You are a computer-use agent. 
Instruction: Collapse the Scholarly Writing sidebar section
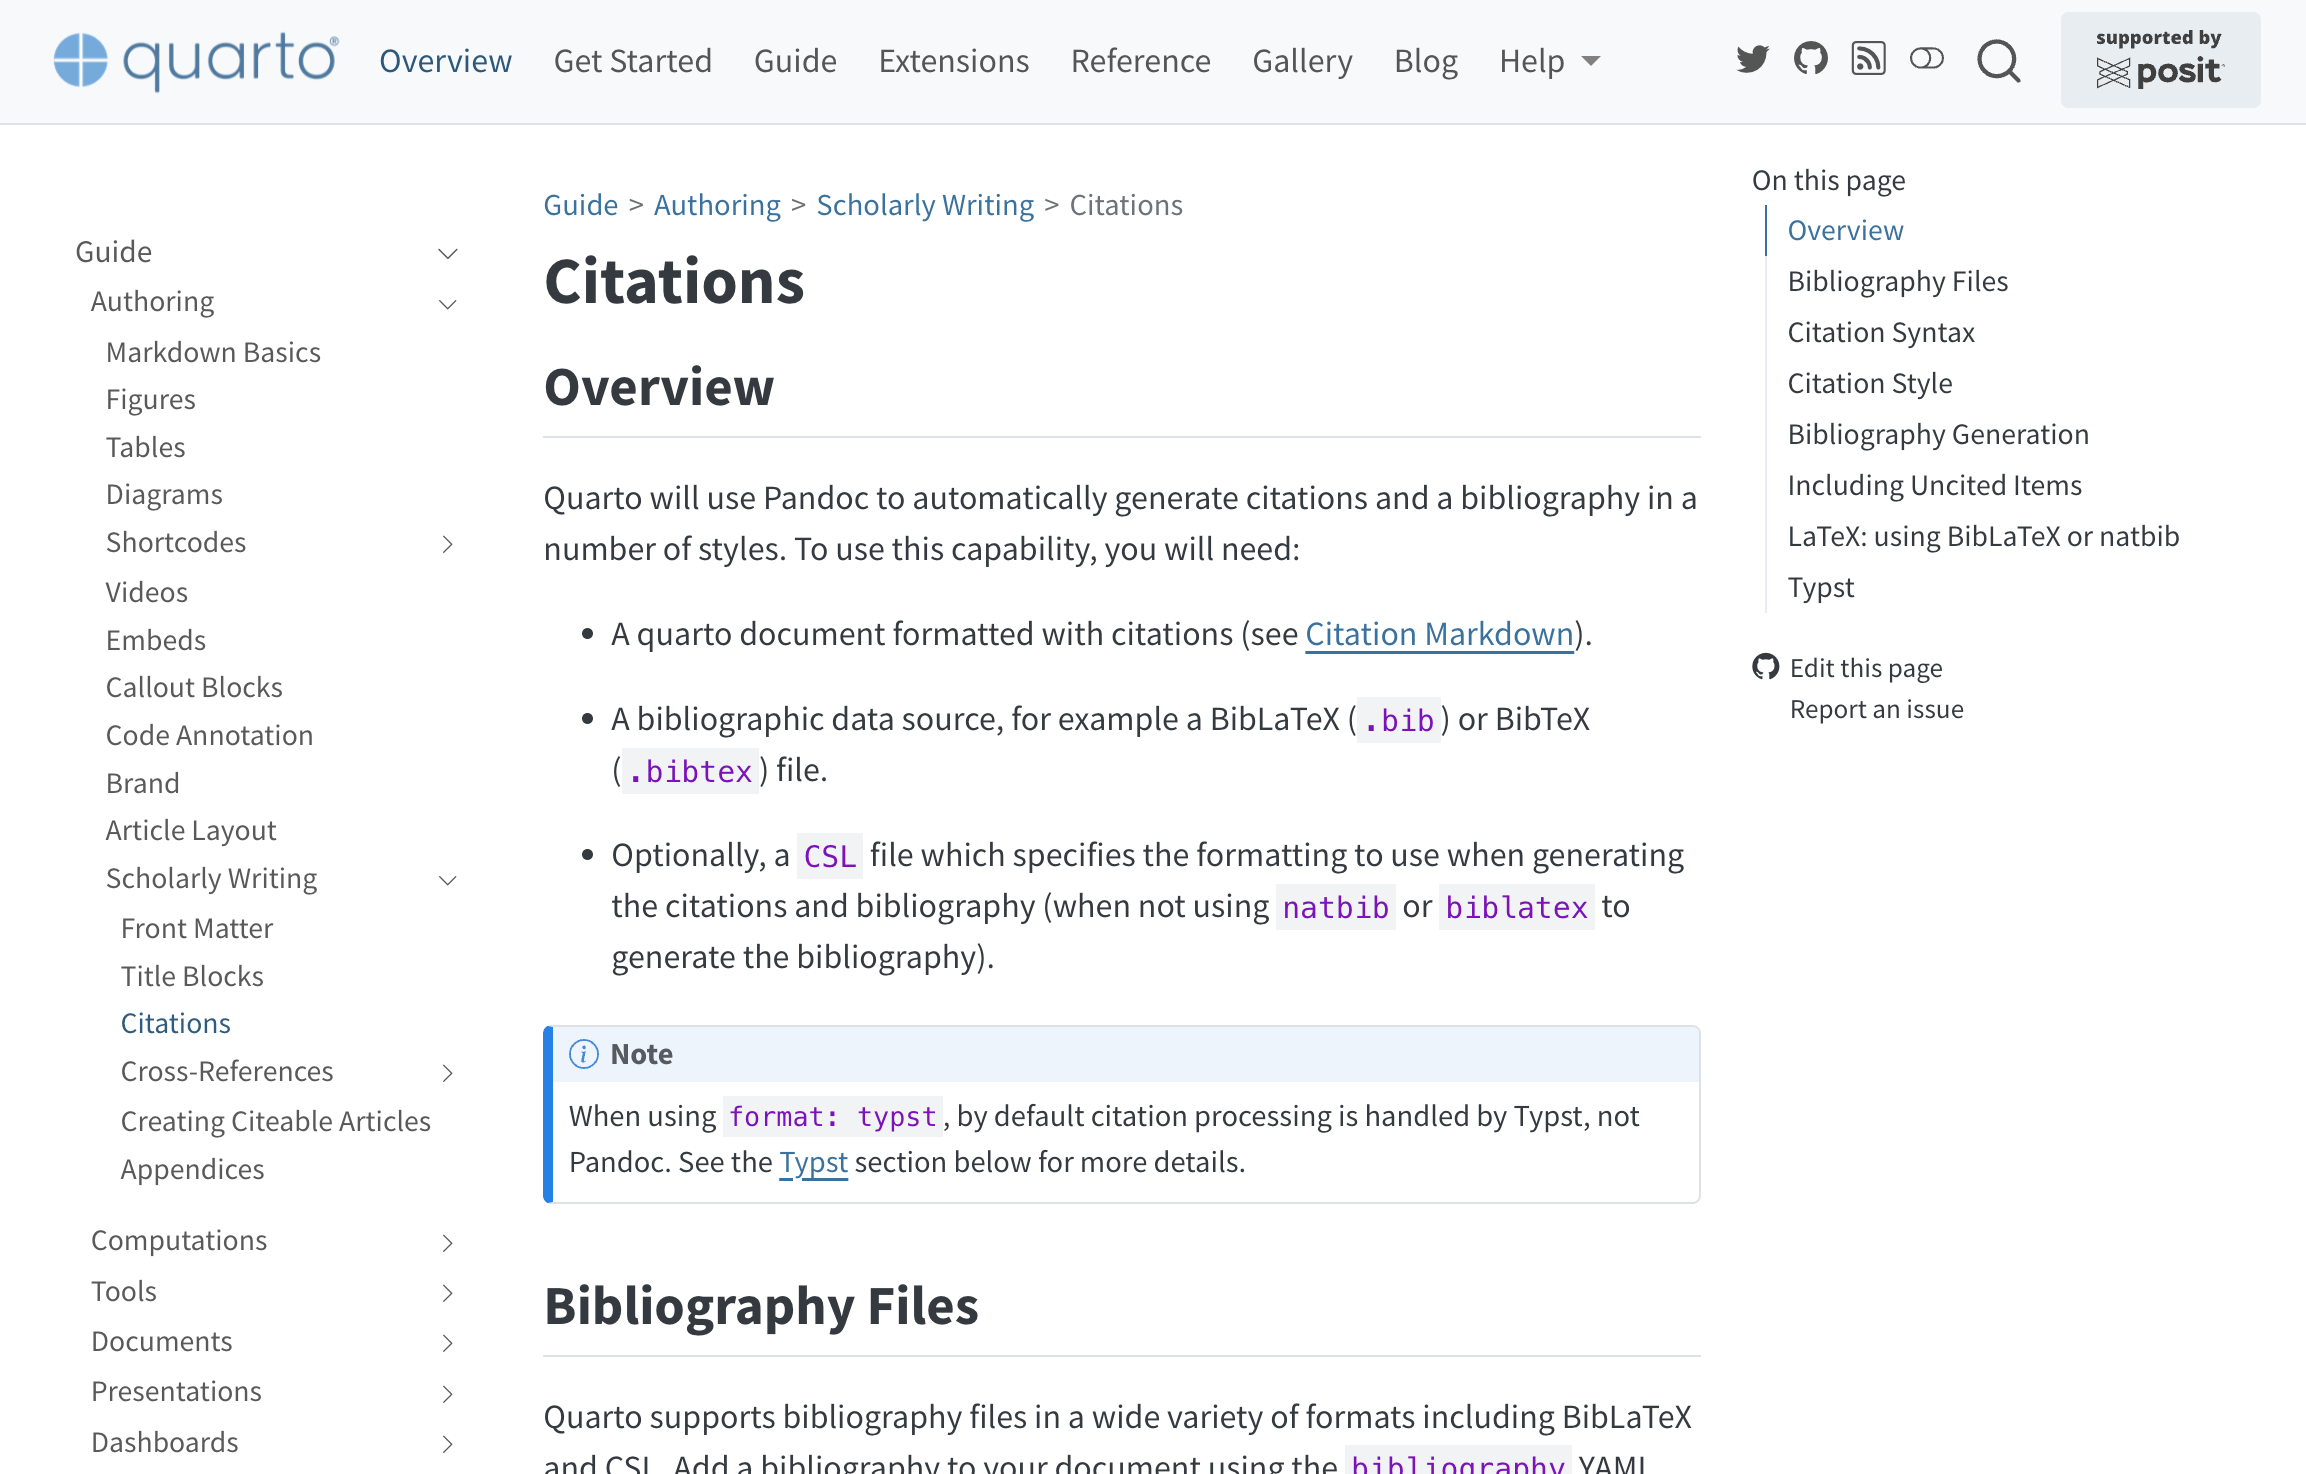[x=448, y=880]
